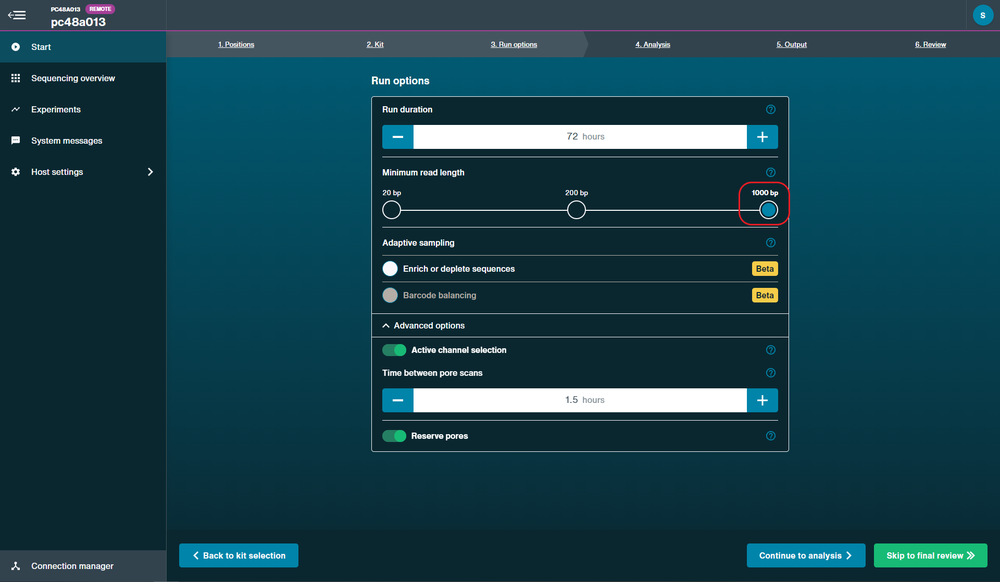Open System messages chat icon
The width and height of the screenshot is (1000, 582).
15,141
